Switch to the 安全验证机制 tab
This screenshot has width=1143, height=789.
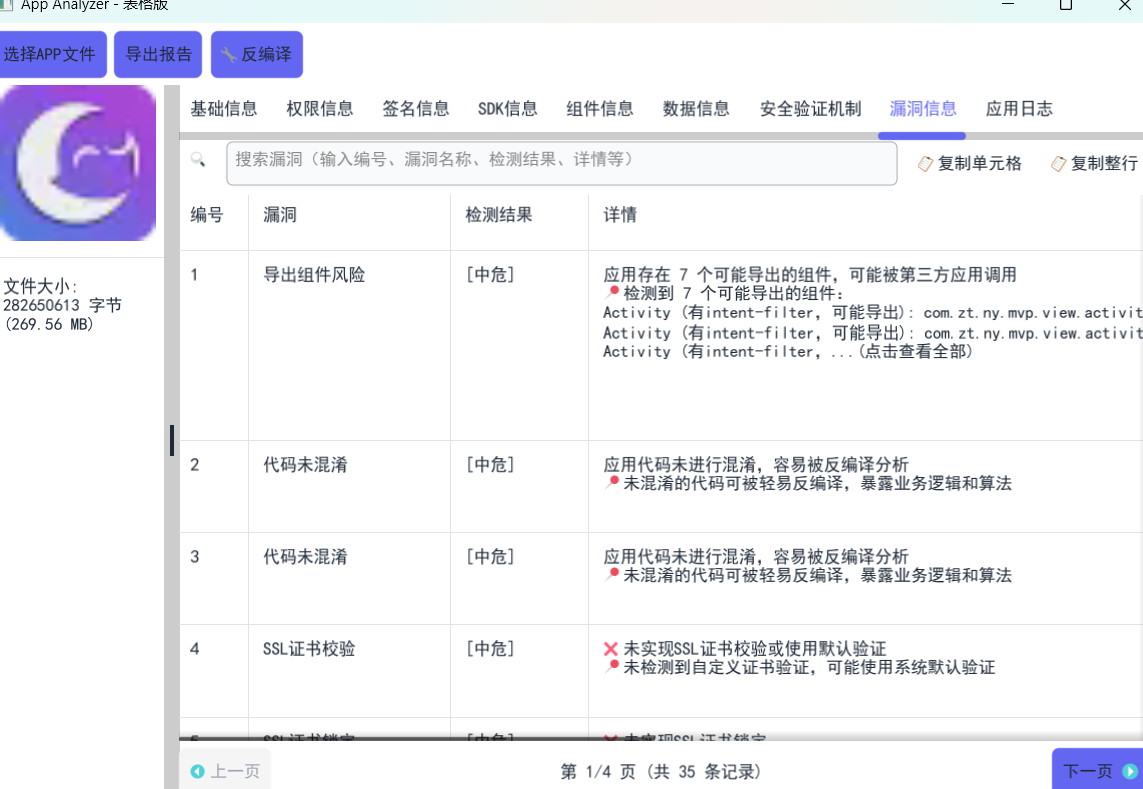tap(810, 109)
